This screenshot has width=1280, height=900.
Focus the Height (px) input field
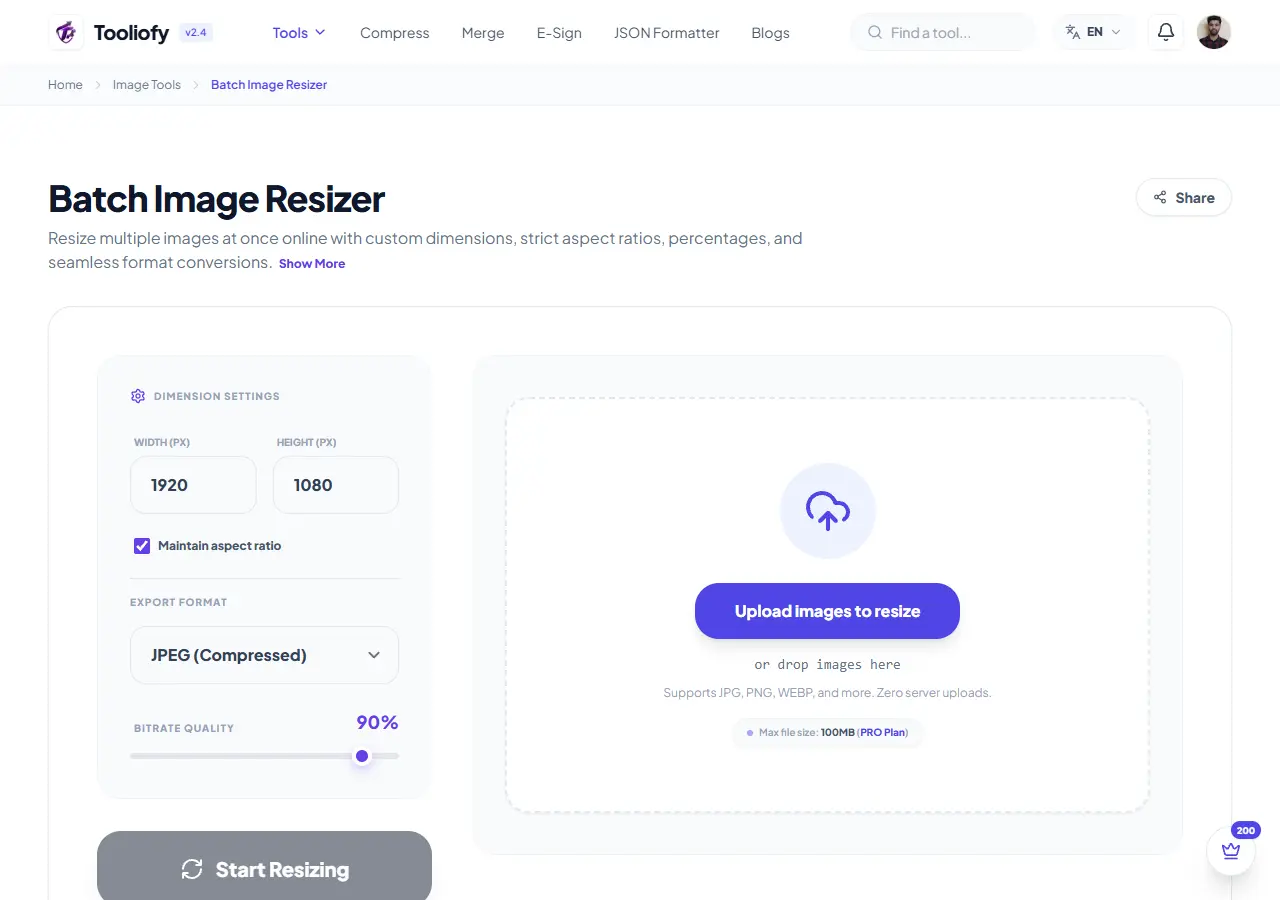[x=336, y=485]
